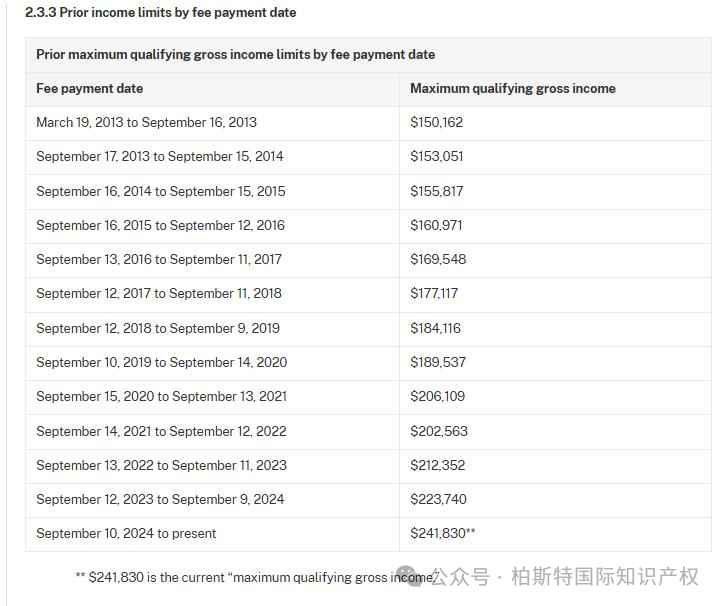Viewport: 722px width, 606px height.
Task: Click the $150,162 income value
Action: tap(436, 122)
